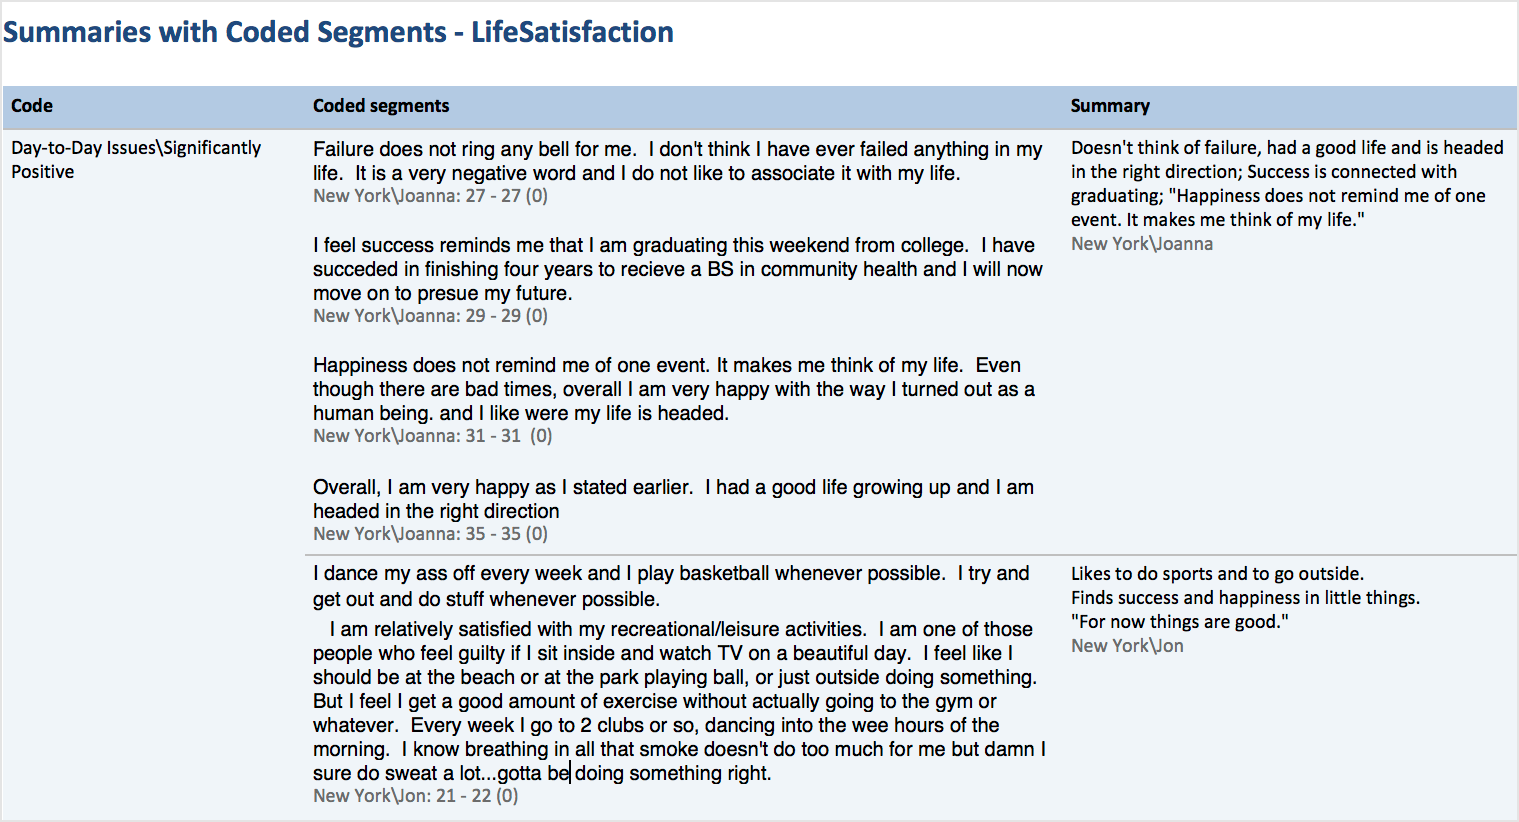Open source link New York\Joanna: 29 - 29
Image resolution: width=1519 pixels, height=822 pixels.
click(430, 316)
